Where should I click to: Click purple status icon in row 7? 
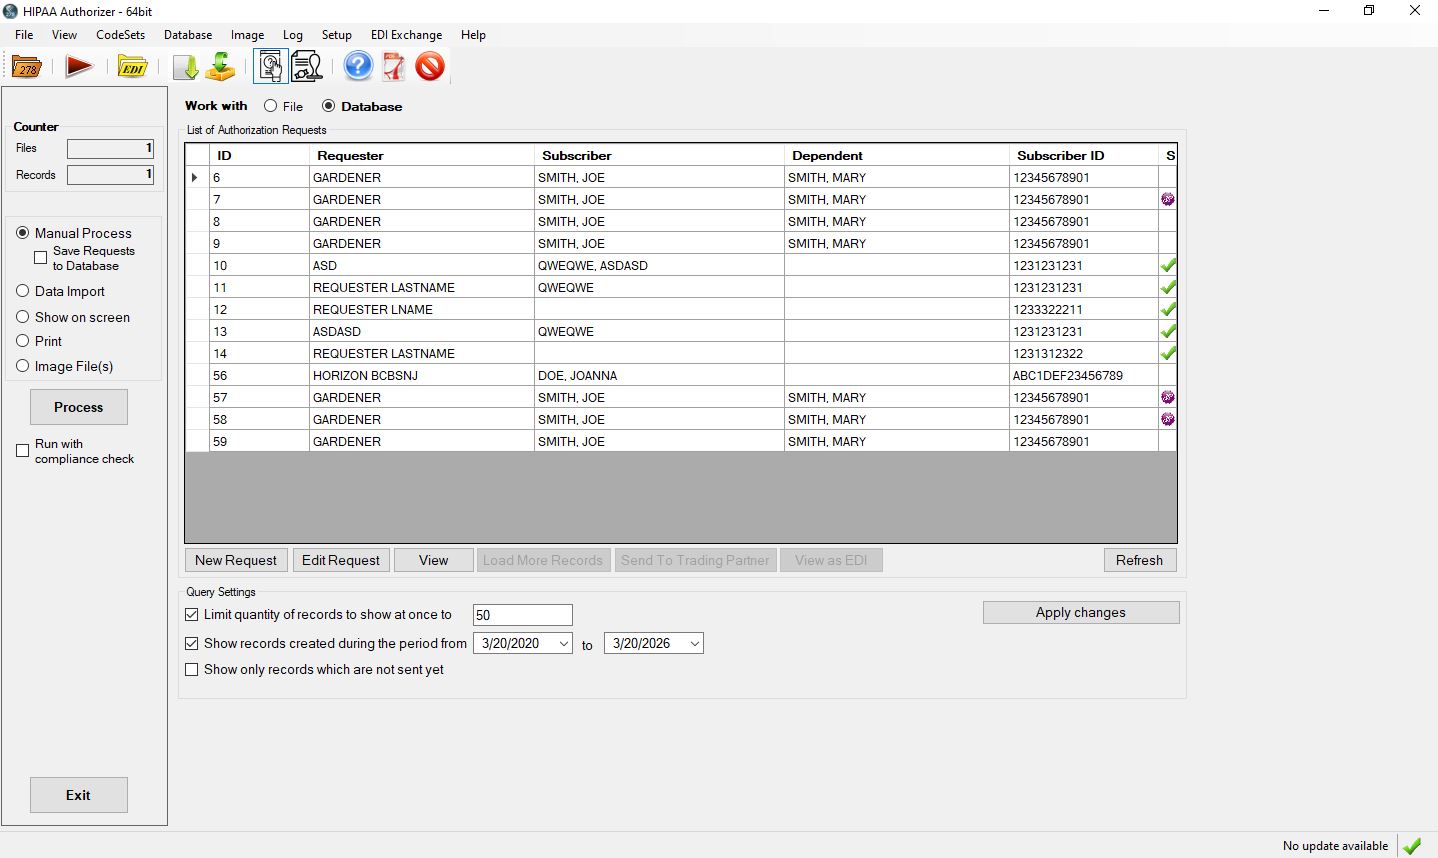click(x=1167, y=199)
